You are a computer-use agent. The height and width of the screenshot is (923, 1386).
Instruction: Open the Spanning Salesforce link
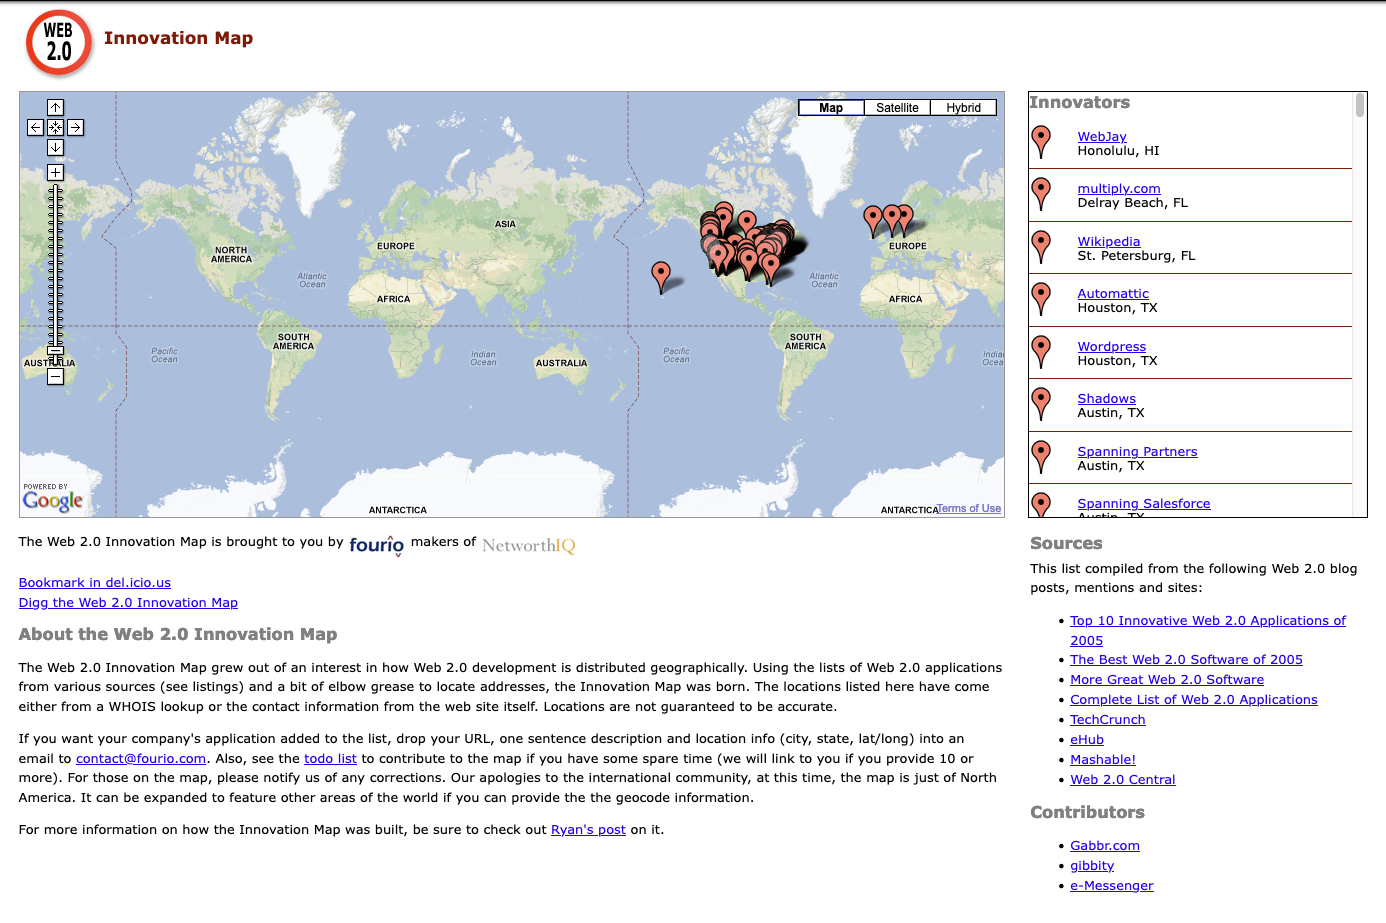(1144, 504)
